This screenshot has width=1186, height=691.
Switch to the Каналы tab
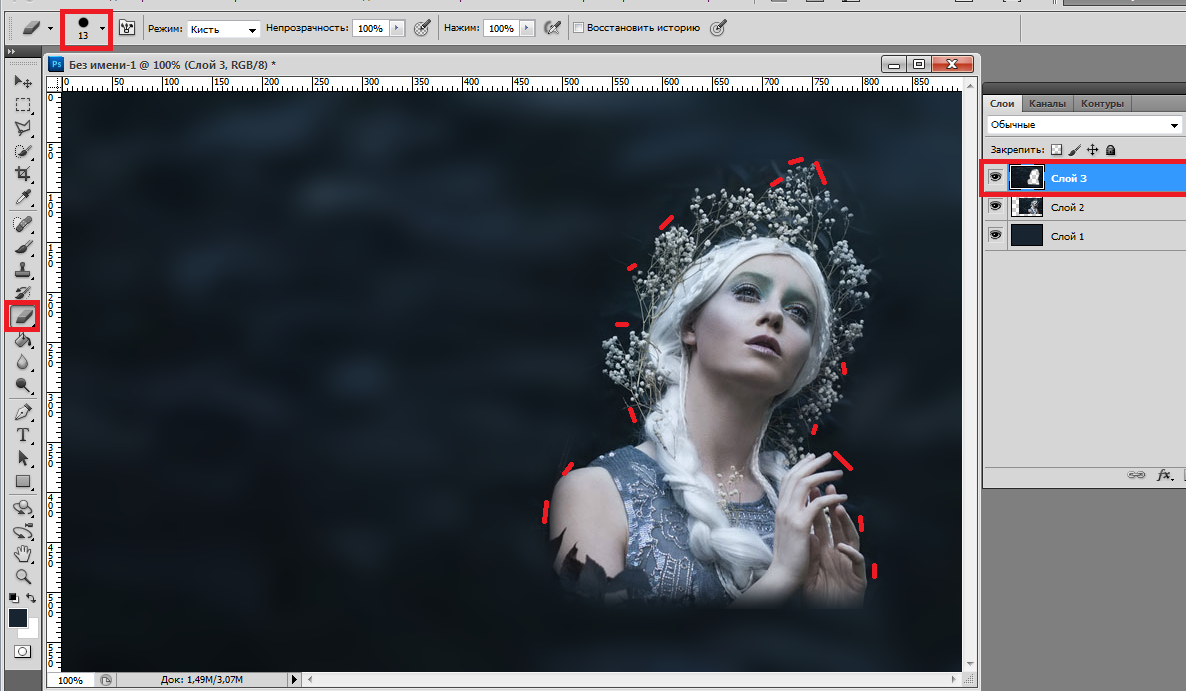click(1046, 103)
